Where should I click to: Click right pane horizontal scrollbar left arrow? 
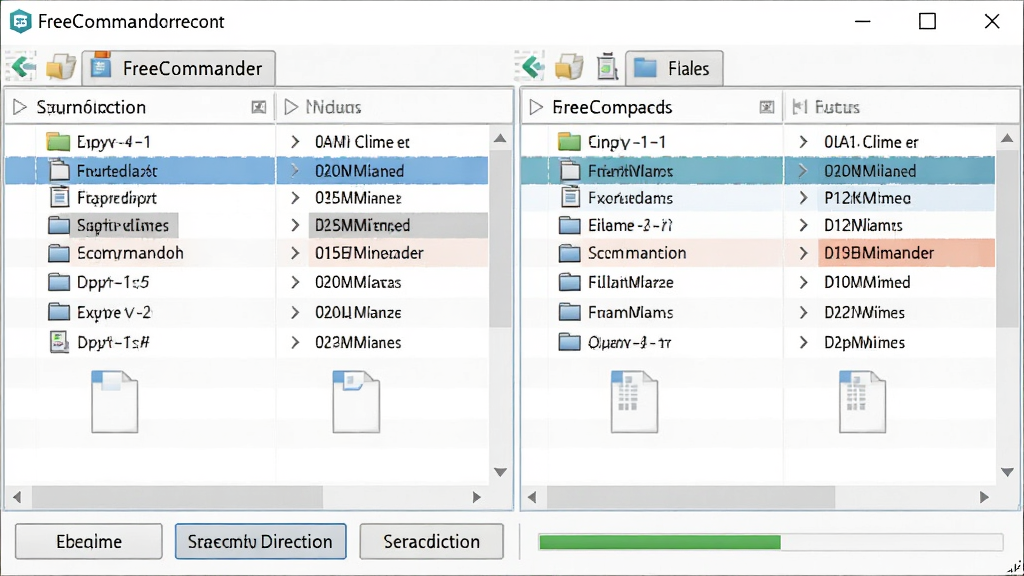pos(532,497)
